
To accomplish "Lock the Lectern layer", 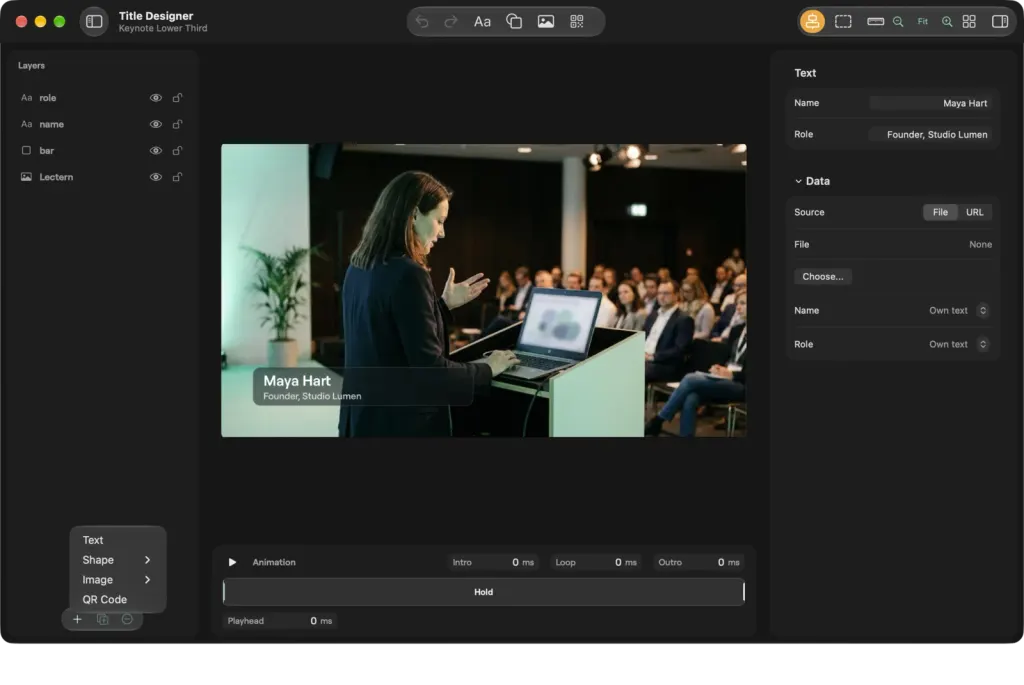I will 177,177.
